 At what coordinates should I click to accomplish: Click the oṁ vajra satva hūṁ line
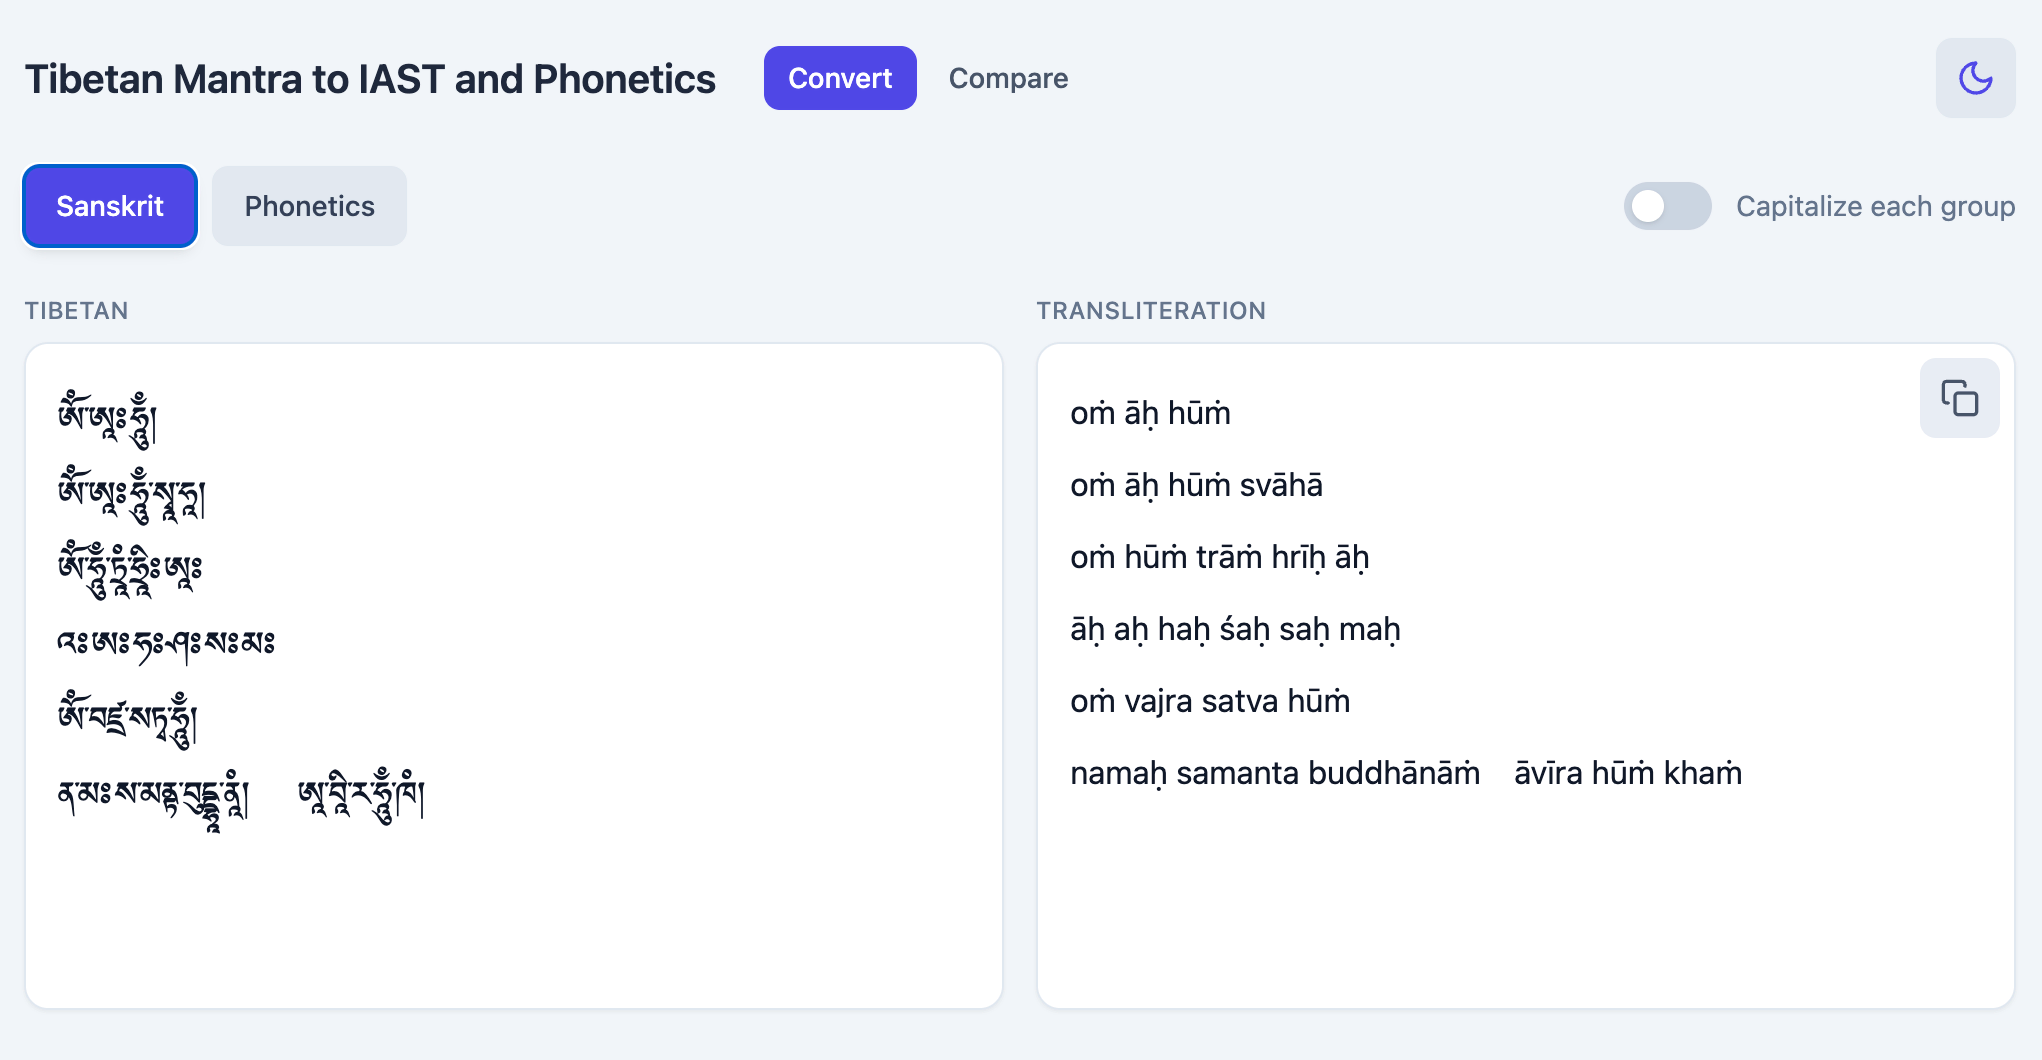[x=1209, y=701]
